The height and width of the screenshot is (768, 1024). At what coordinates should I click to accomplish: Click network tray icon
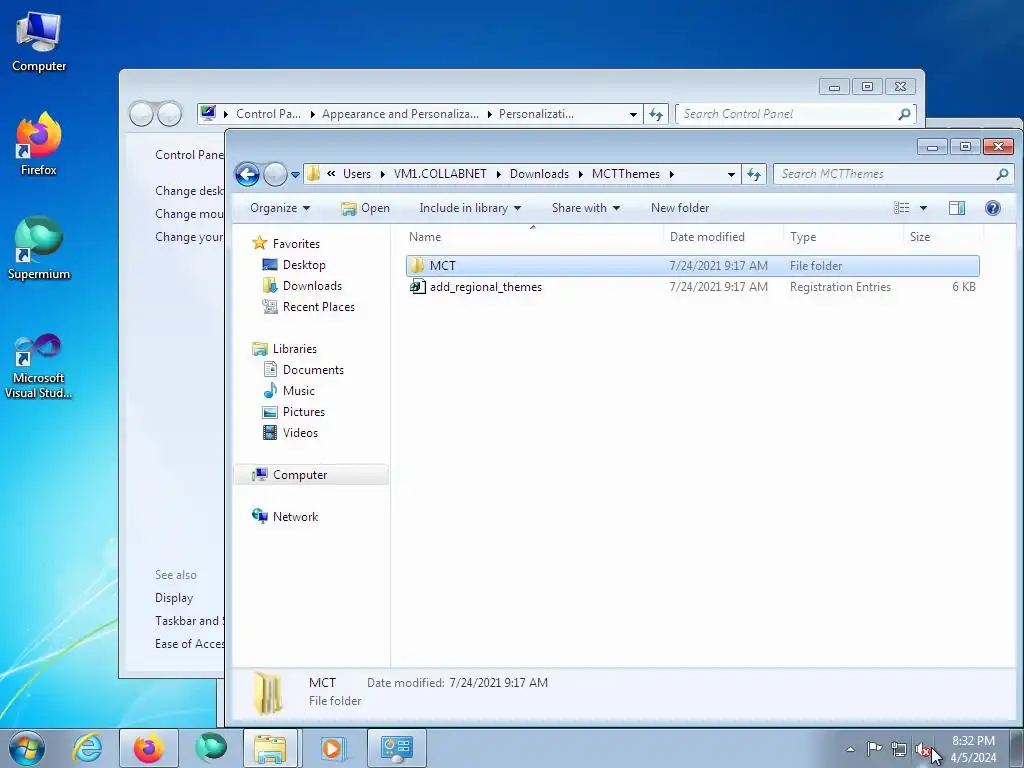click(x=899, y=749)
